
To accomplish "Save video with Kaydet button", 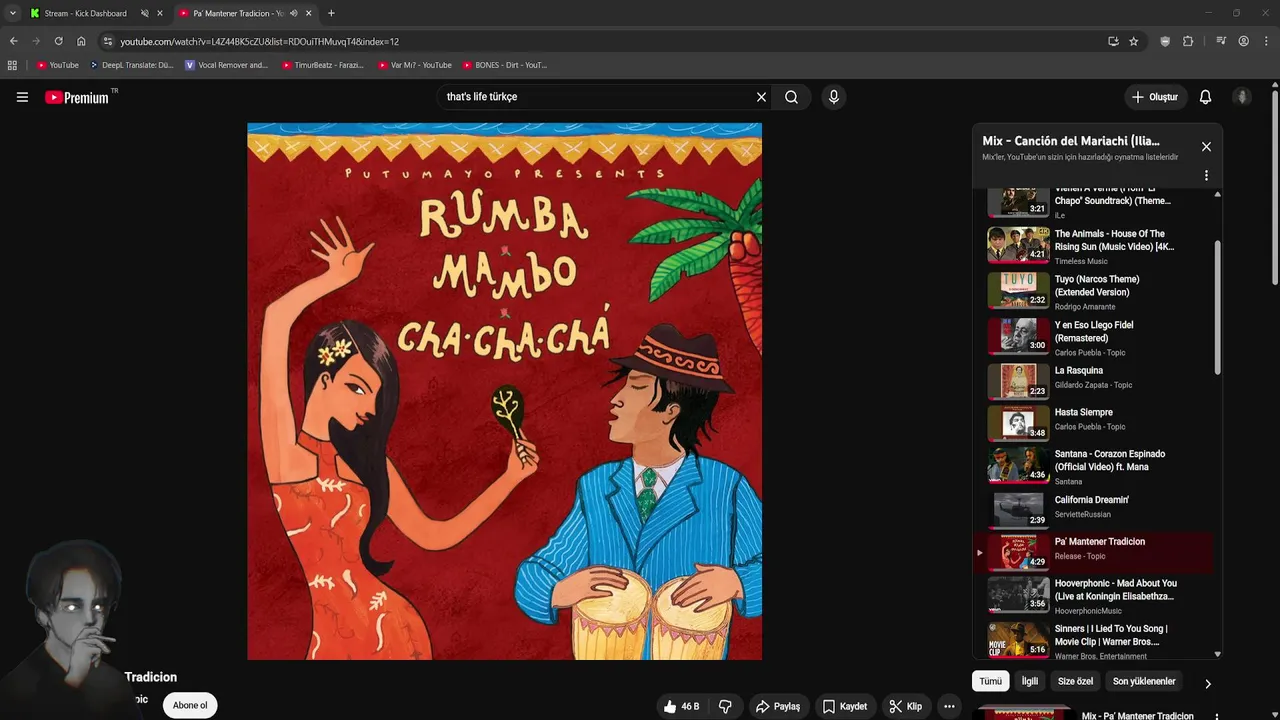I will [x=845, y=706].
